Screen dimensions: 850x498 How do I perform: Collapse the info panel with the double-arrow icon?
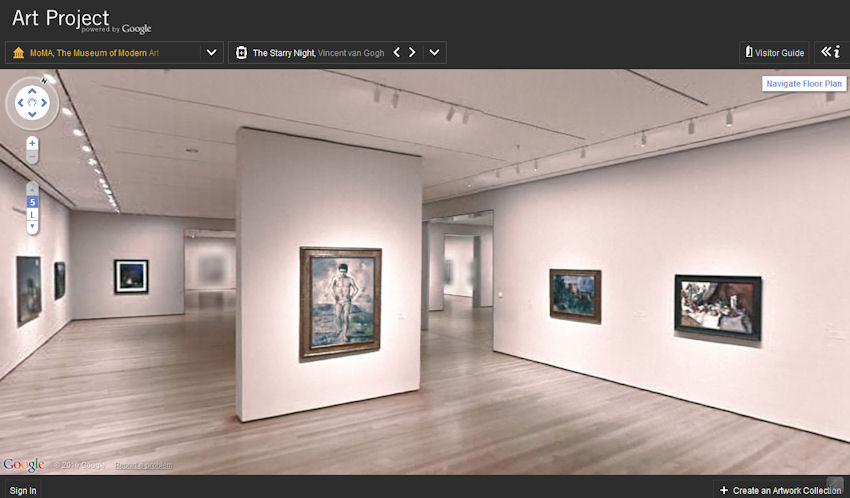point(830,52)
